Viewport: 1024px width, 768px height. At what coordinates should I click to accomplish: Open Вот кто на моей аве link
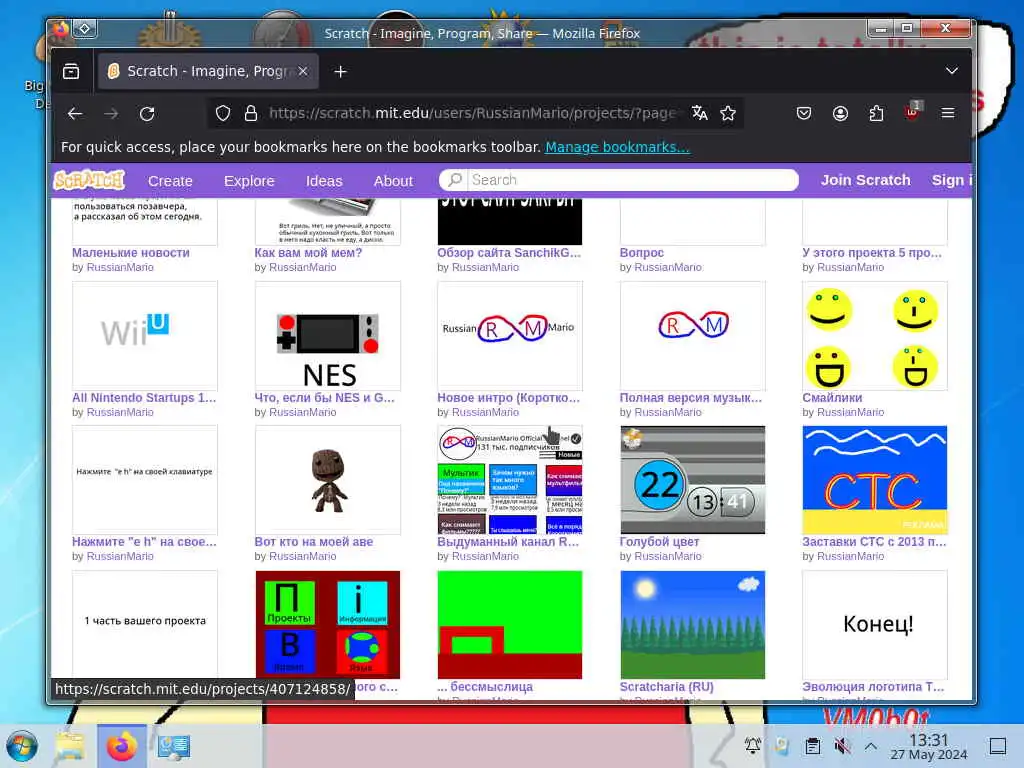coord(313,542)
